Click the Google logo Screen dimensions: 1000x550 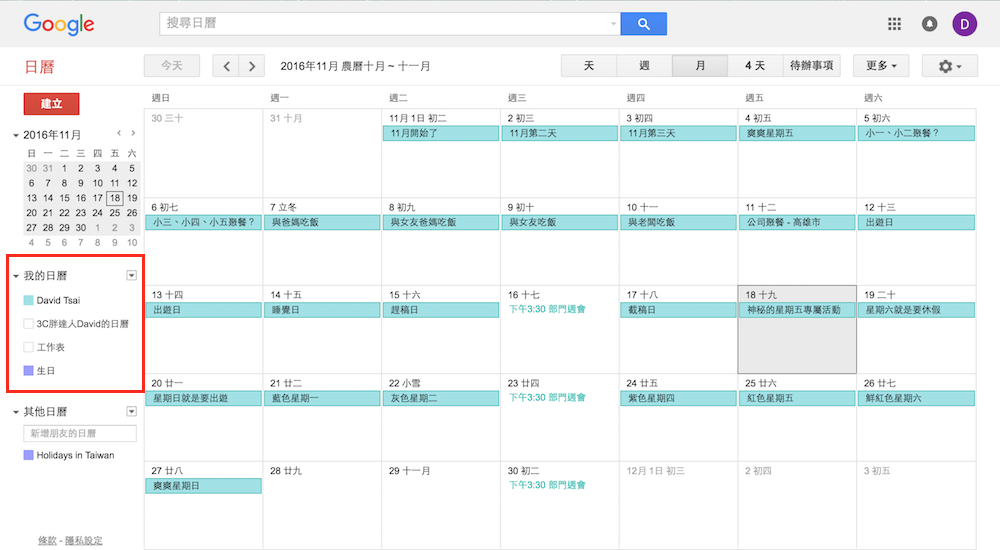tap(59, 24)
